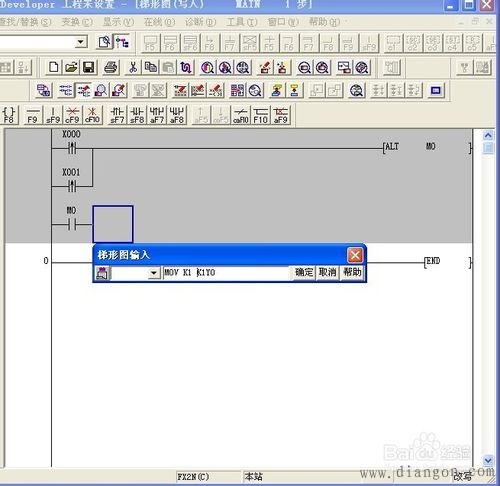Image resolution: width=500 pixels, height=486 pixels.
Task: Click the Statement edit icon
Action: [198, 90]
